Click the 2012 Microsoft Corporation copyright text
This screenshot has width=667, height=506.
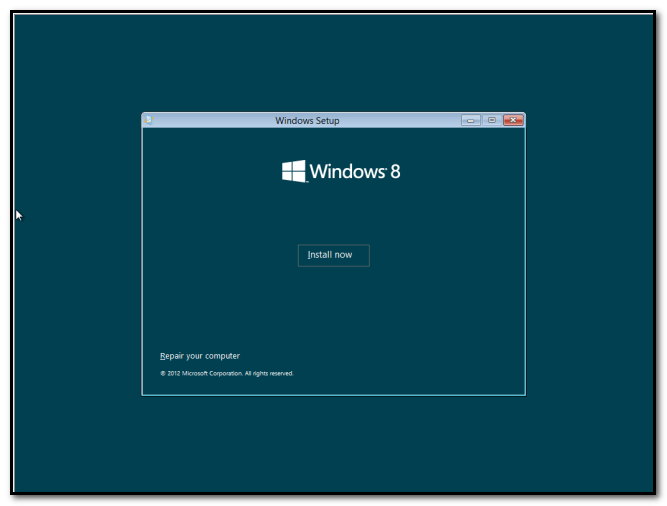coord(227,373)
